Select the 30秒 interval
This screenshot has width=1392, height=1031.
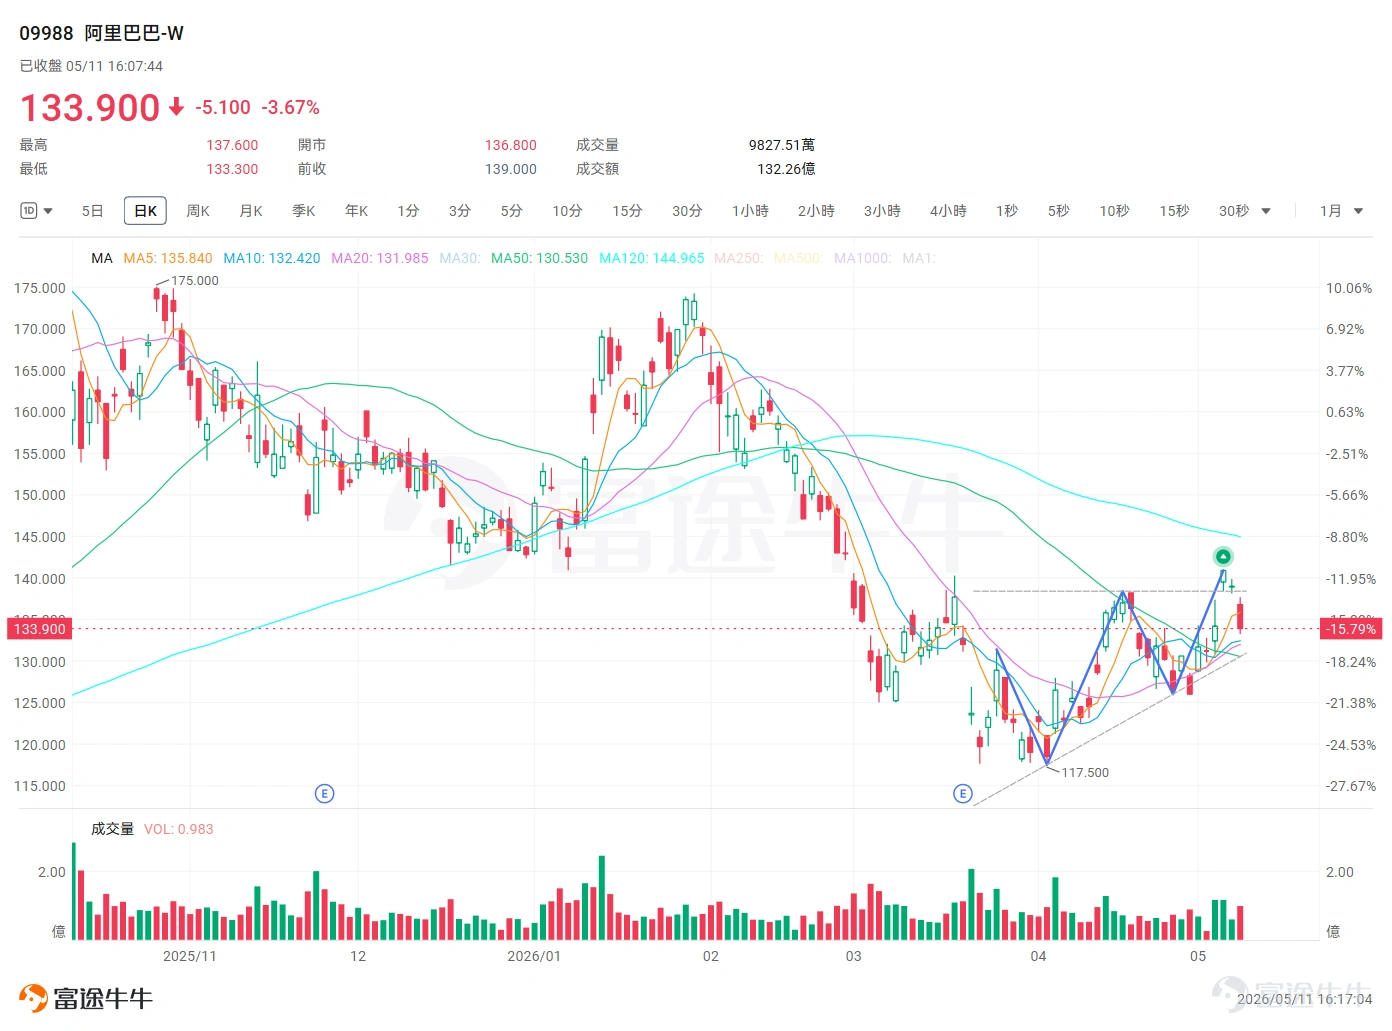pos(1234,211)
